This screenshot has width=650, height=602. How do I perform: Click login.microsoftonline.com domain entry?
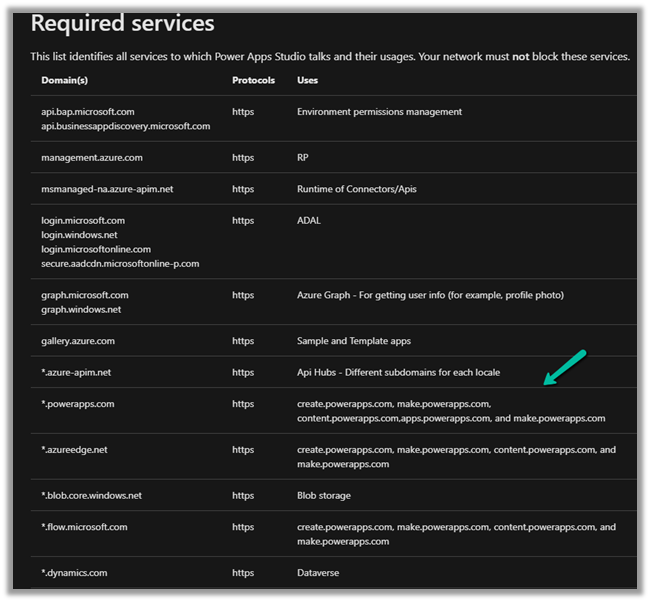click(x=96, y=249)
